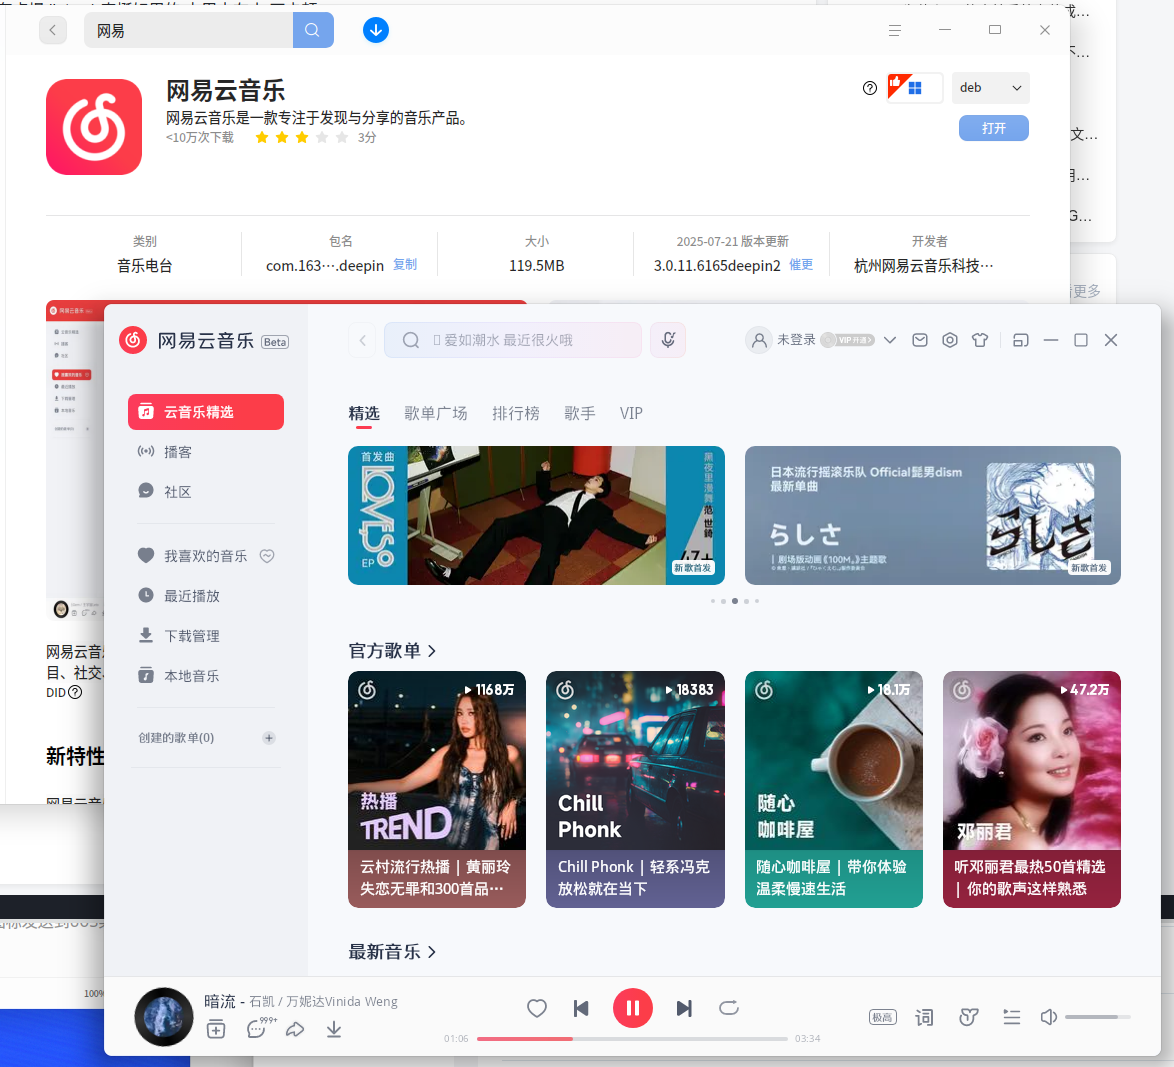Click the 复制 link next to package name
Image resolution: width=1174 pixels, height=1067 pixels.
click(x=405, y=264)
